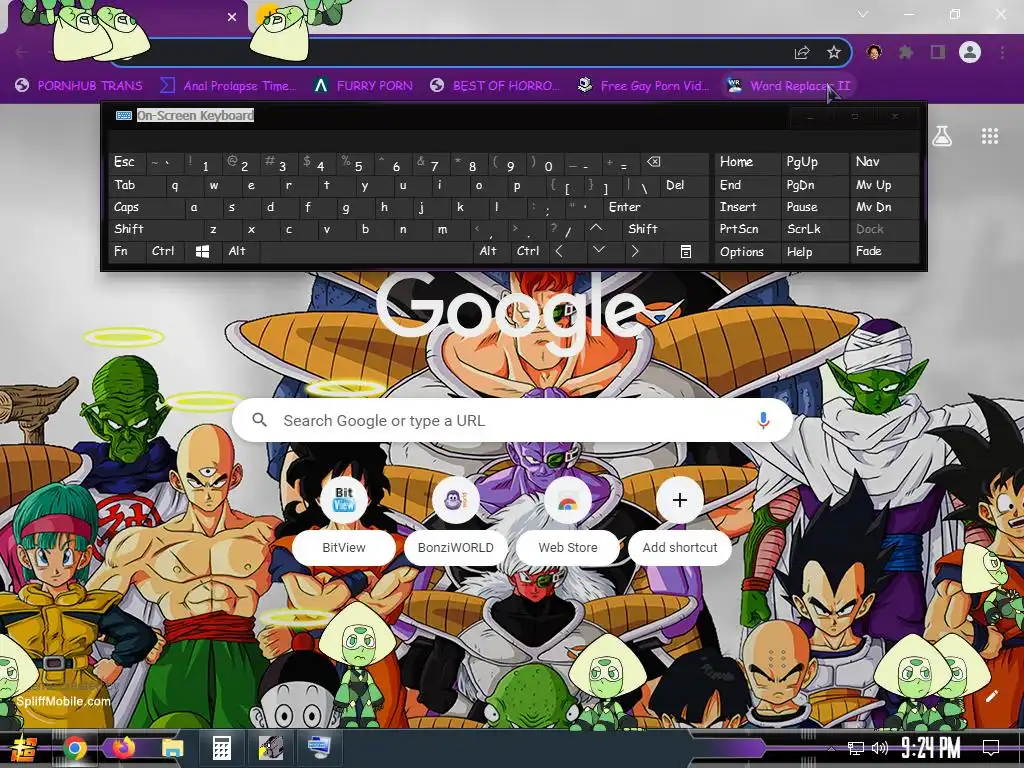The image size is (1024, 768).
Task: Open Search Labs flask icon
Action: [942, 136]
